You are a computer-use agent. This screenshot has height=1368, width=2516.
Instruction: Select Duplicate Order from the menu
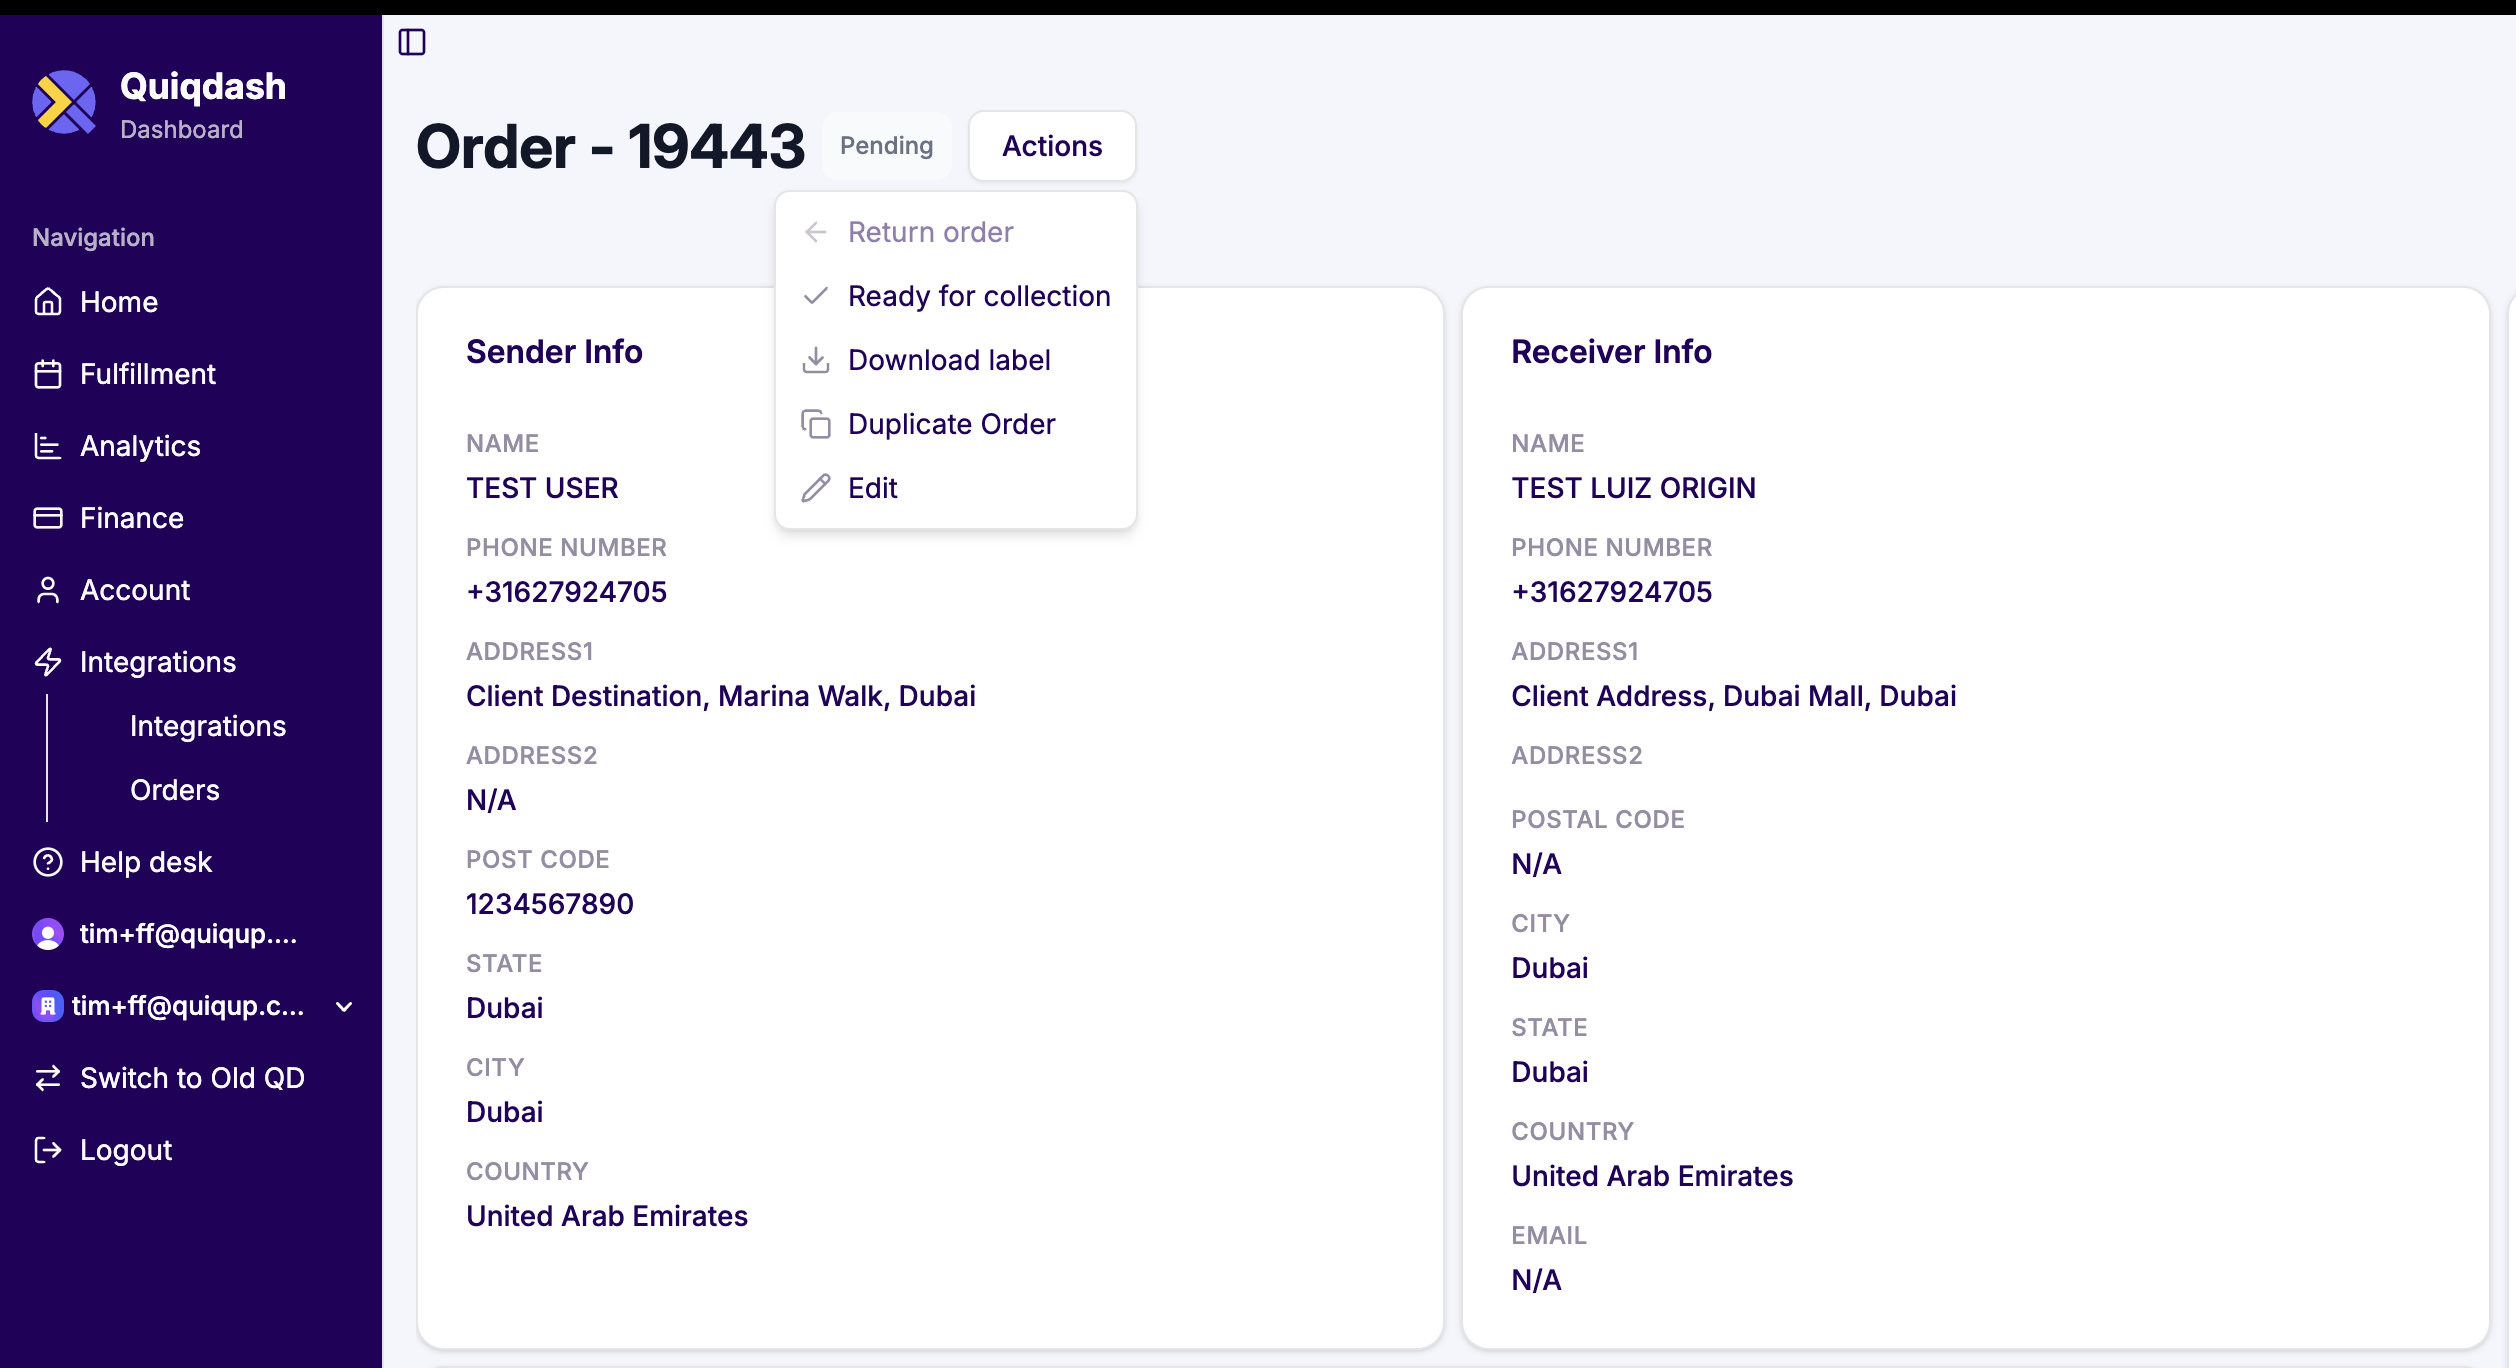[x=951, y=423]
